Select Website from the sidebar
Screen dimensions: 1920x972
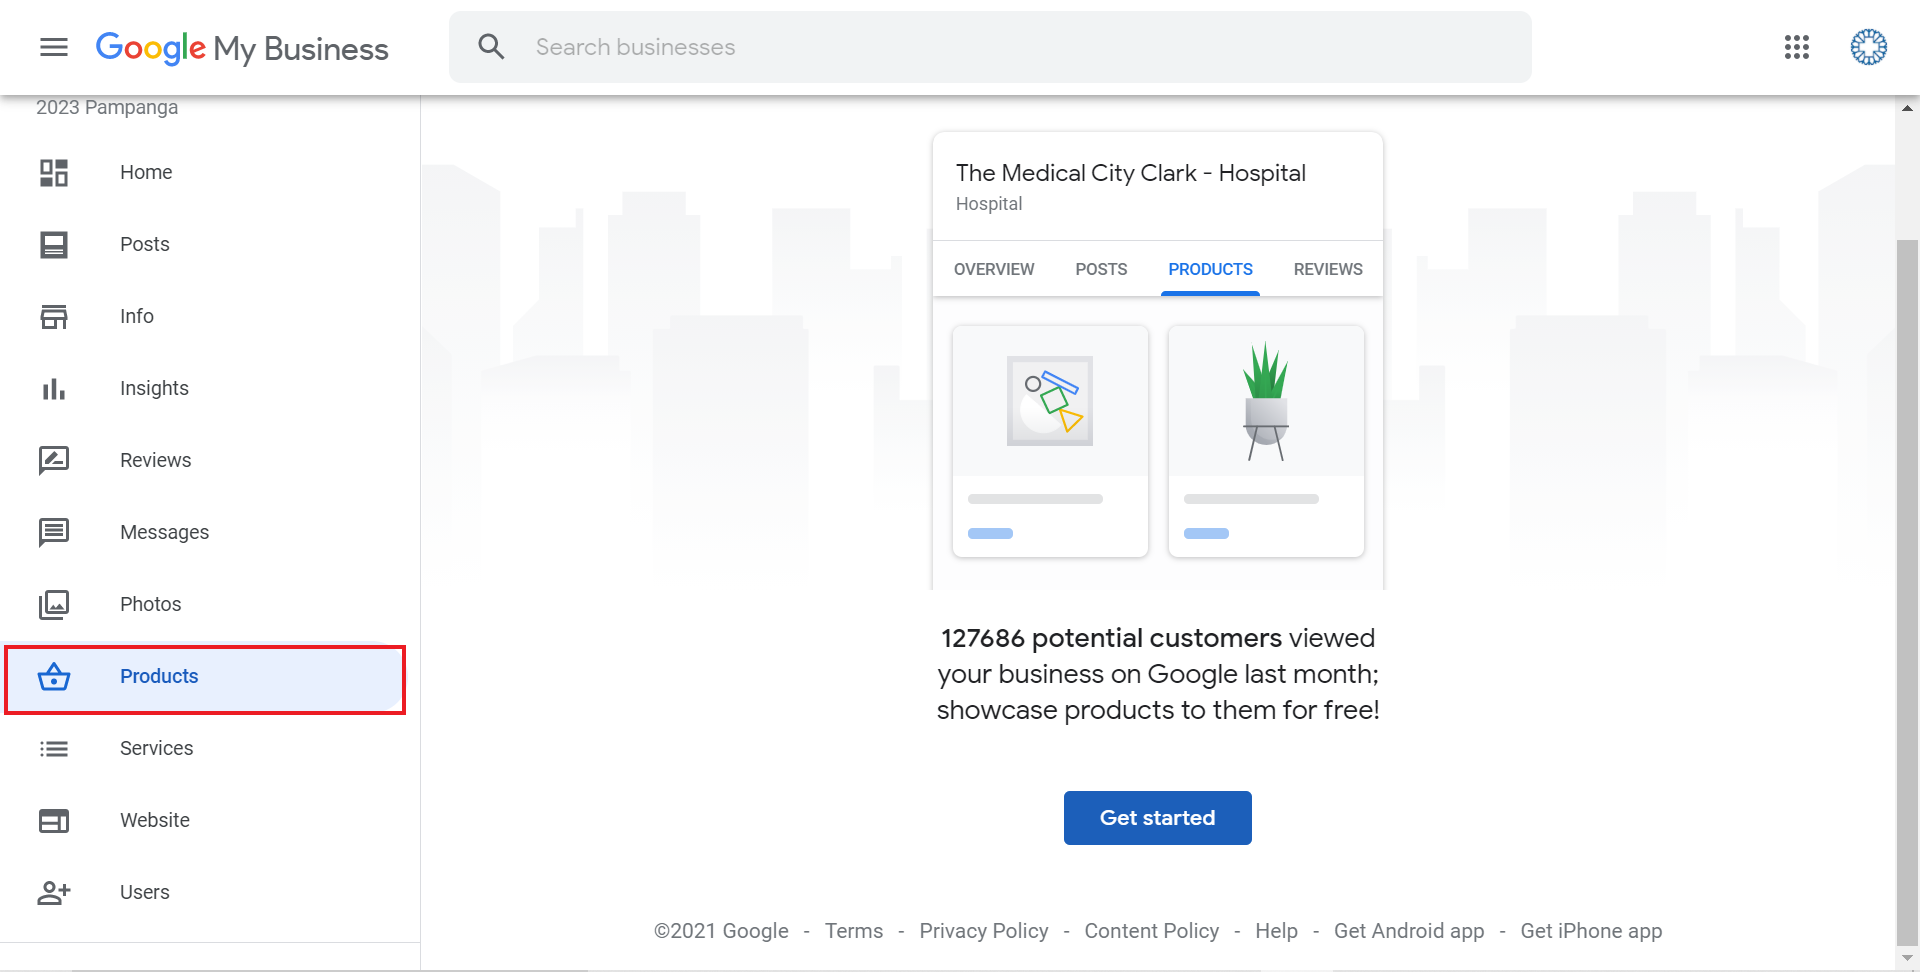(x=154, y=820)
